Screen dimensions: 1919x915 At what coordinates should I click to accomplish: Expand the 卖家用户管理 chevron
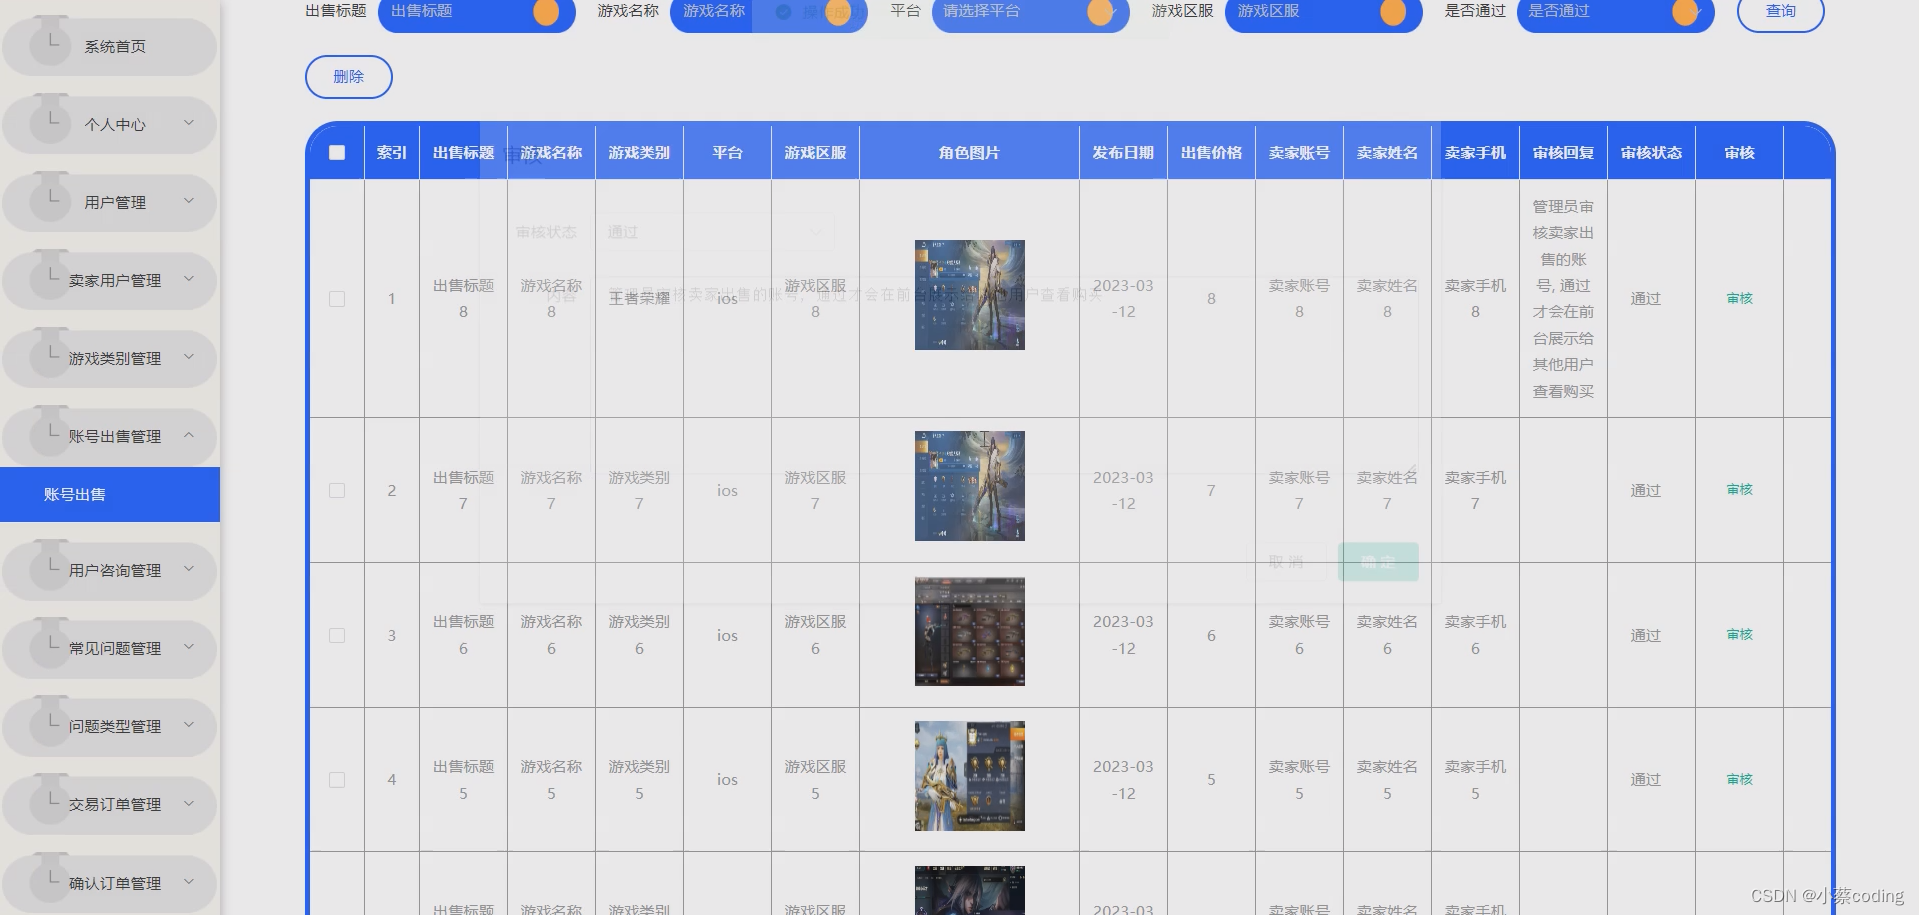point(188,279)
